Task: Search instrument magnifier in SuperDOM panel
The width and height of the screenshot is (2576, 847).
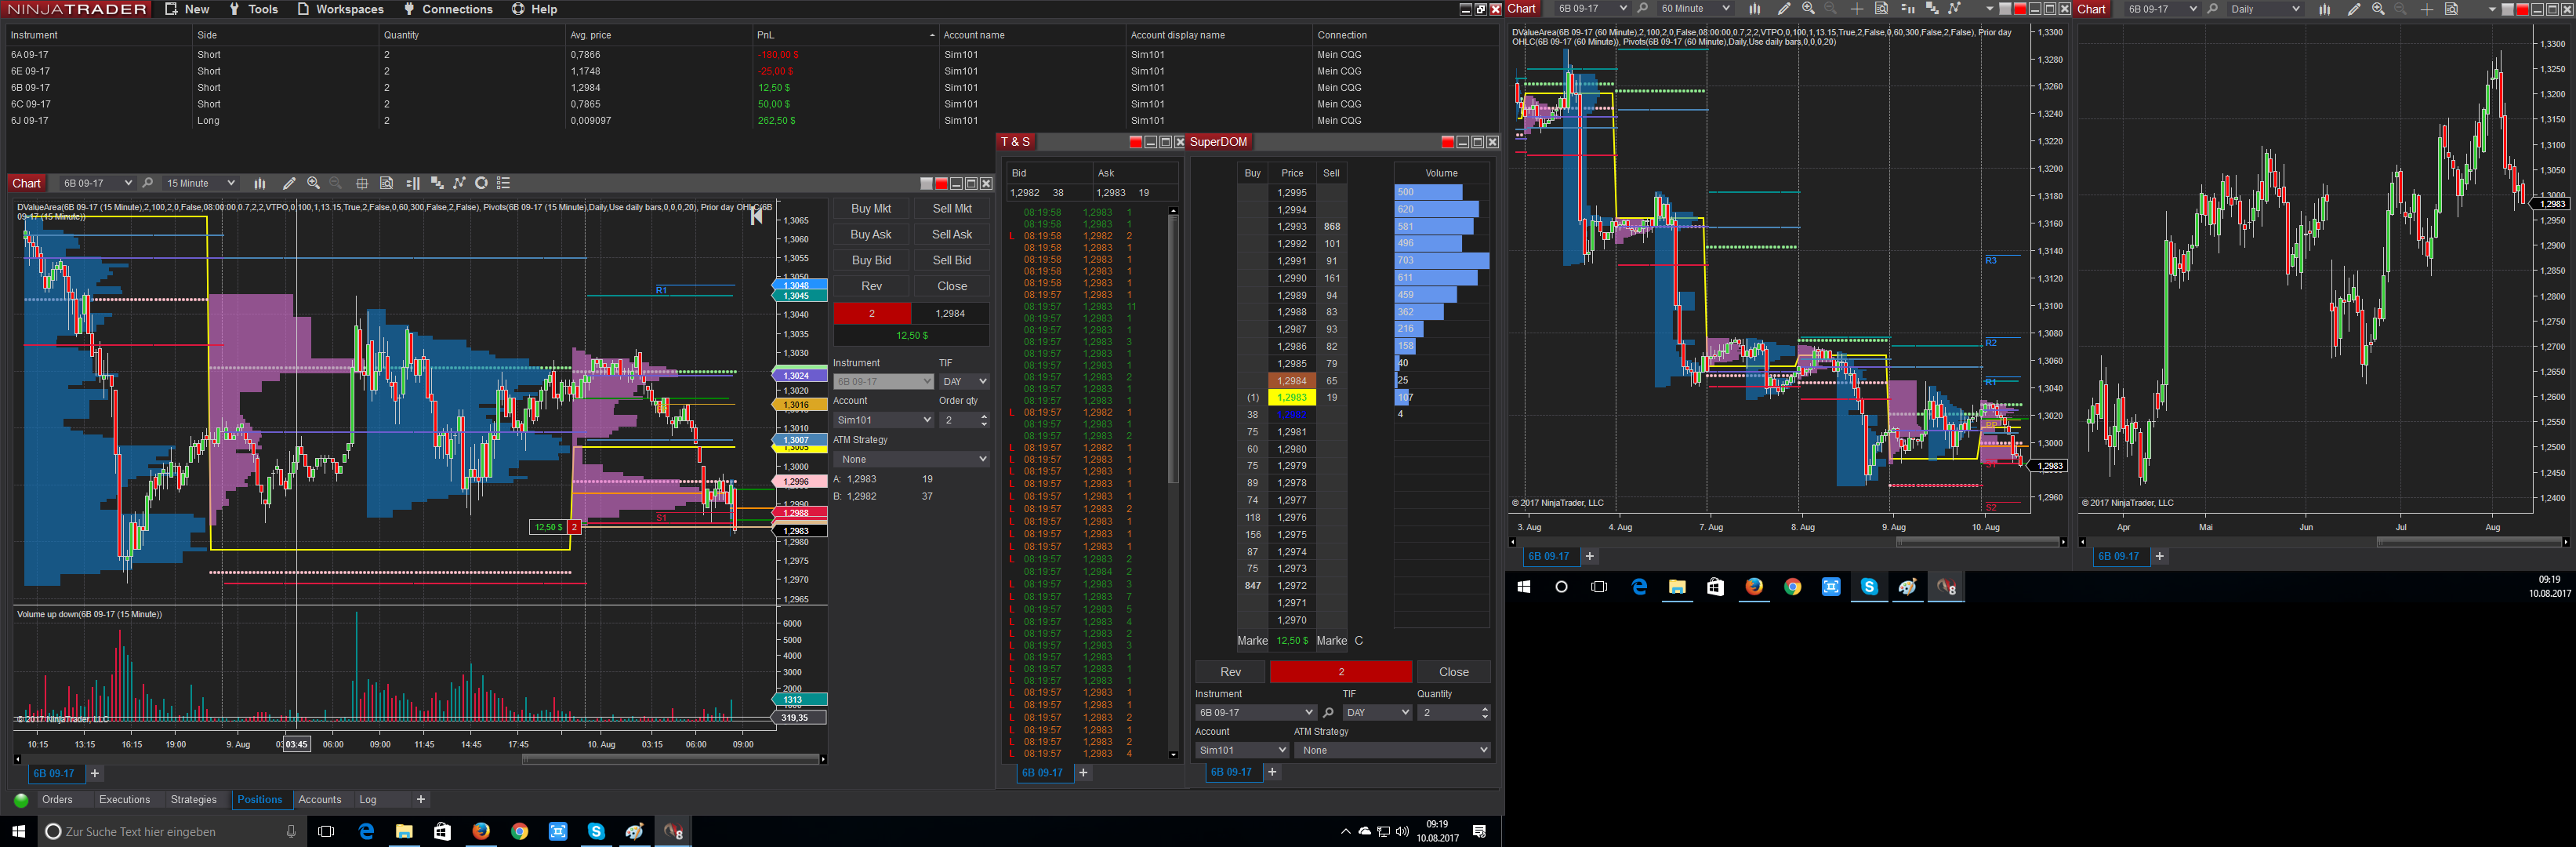Action: tap(1328, 712)
